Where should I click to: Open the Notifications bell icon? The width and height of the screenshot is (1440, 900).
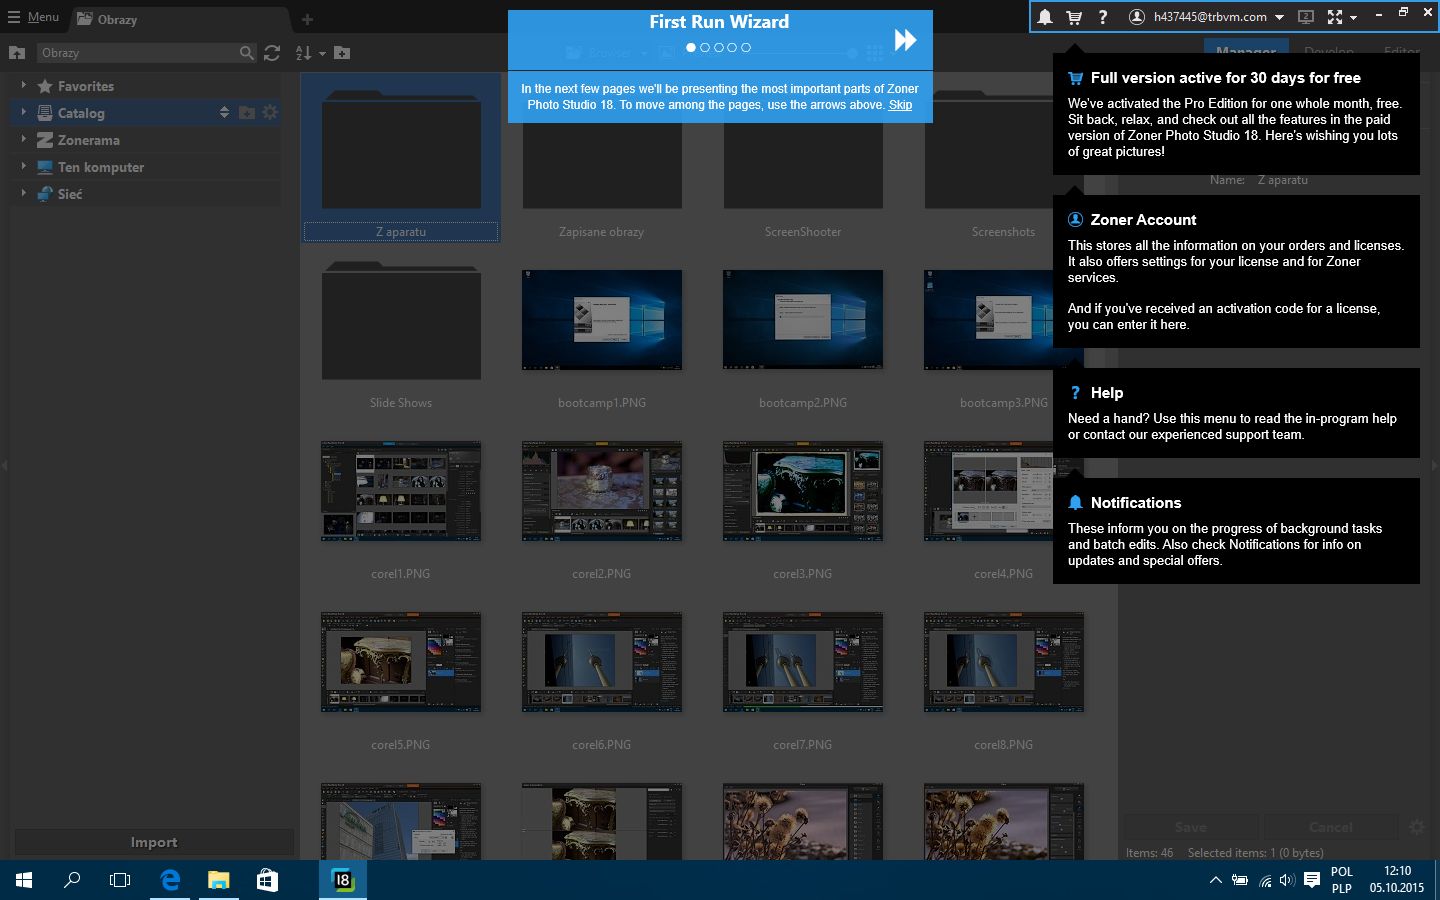1045,17
